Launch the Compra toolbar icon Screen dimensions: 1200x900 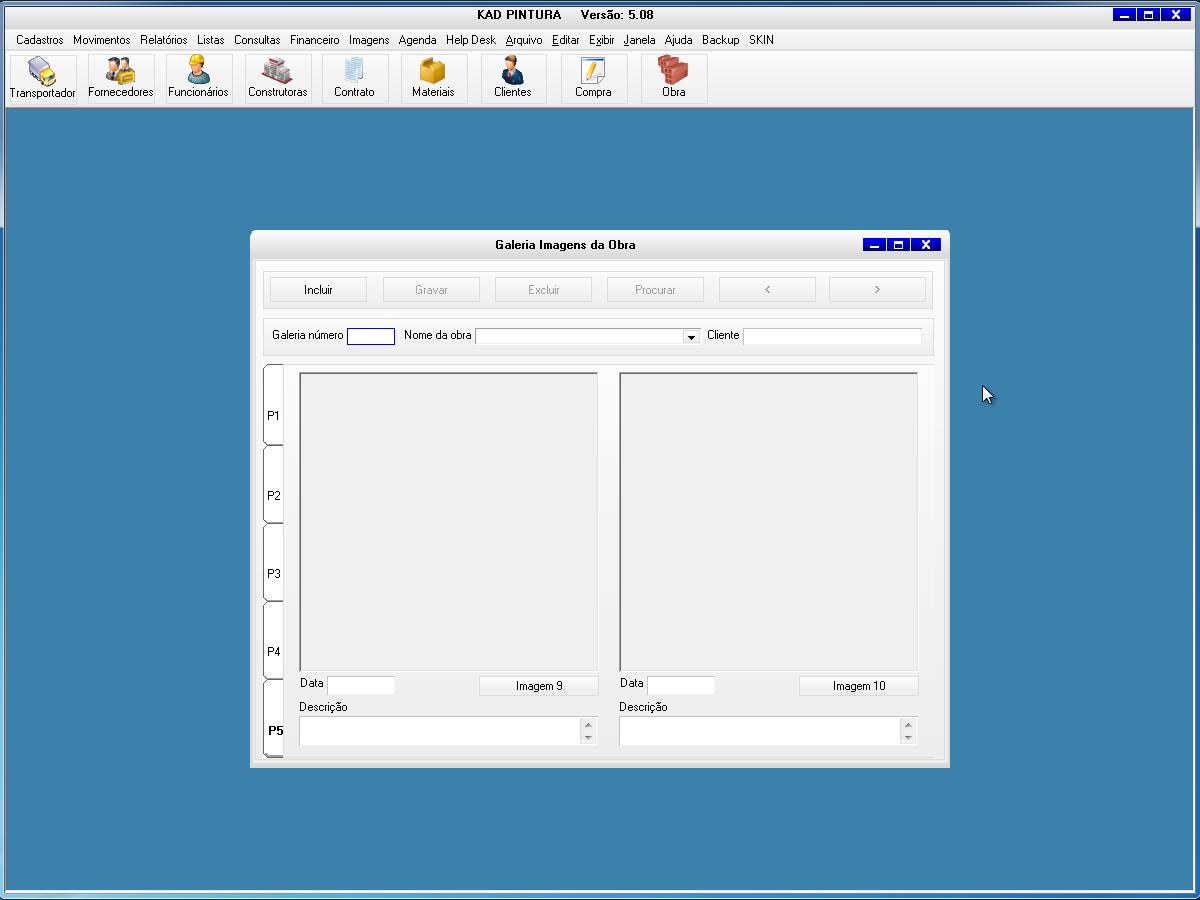pyautogui.click(x=593, y=78)
